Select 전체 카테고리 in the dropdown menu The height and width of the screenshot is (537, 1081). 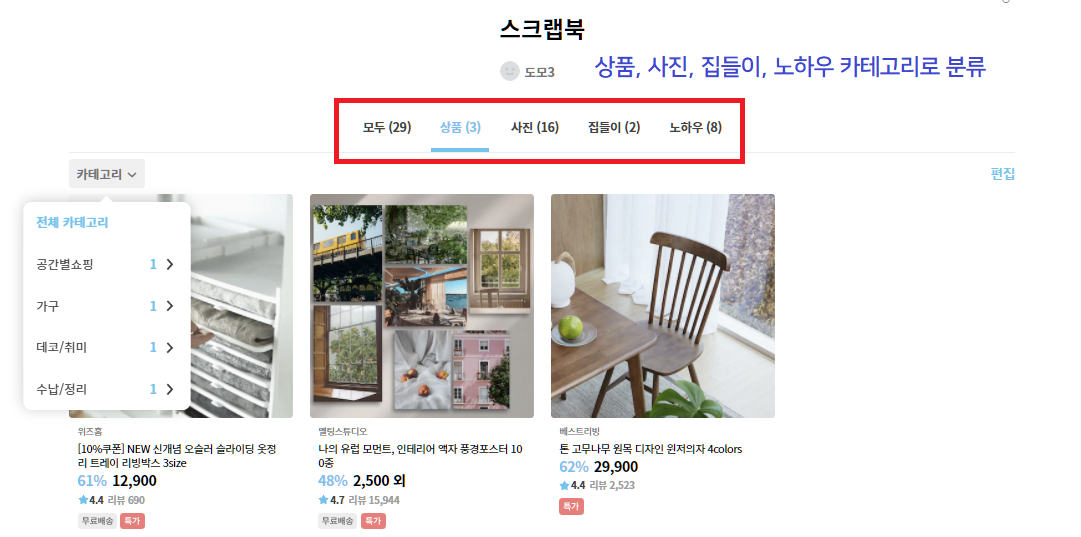tap(72, 223)
